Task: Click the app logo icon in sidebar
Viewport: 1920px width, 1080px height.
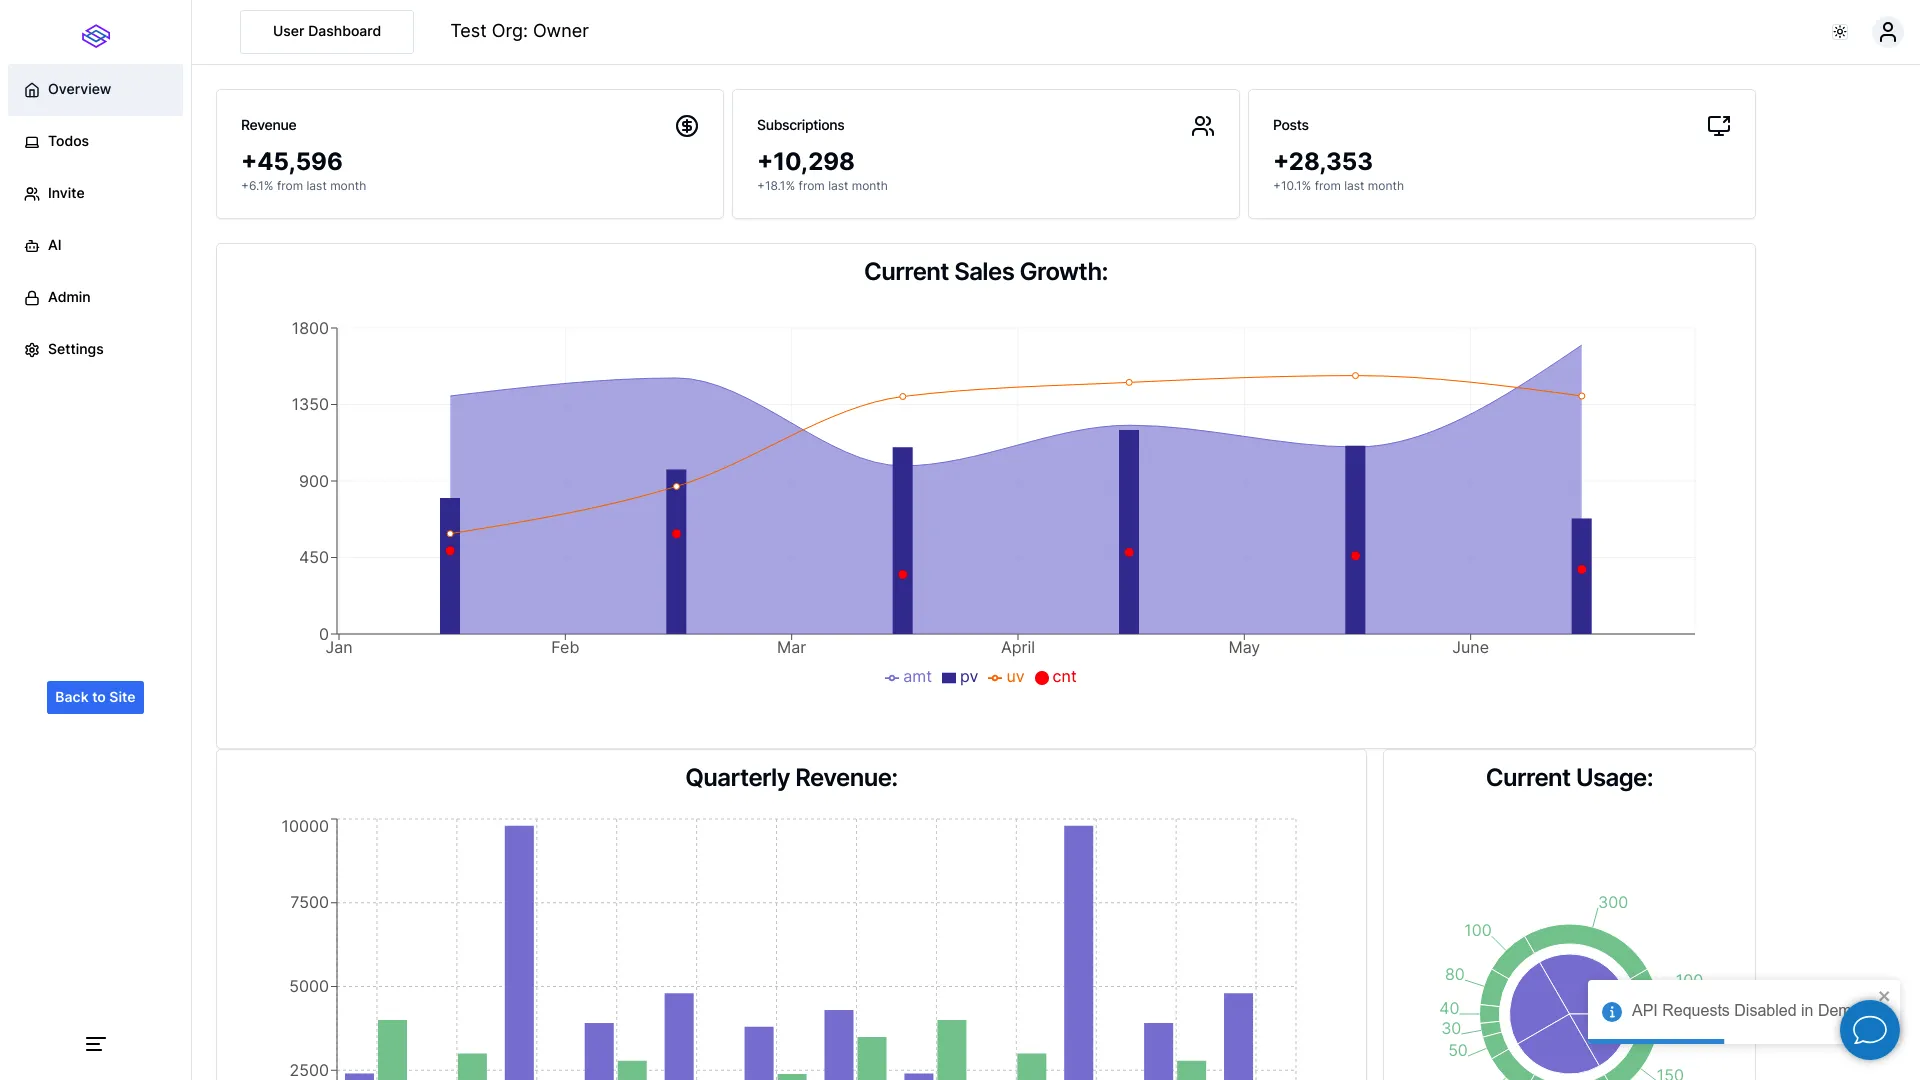Action: pyautogui.click(x=96, y=36)
